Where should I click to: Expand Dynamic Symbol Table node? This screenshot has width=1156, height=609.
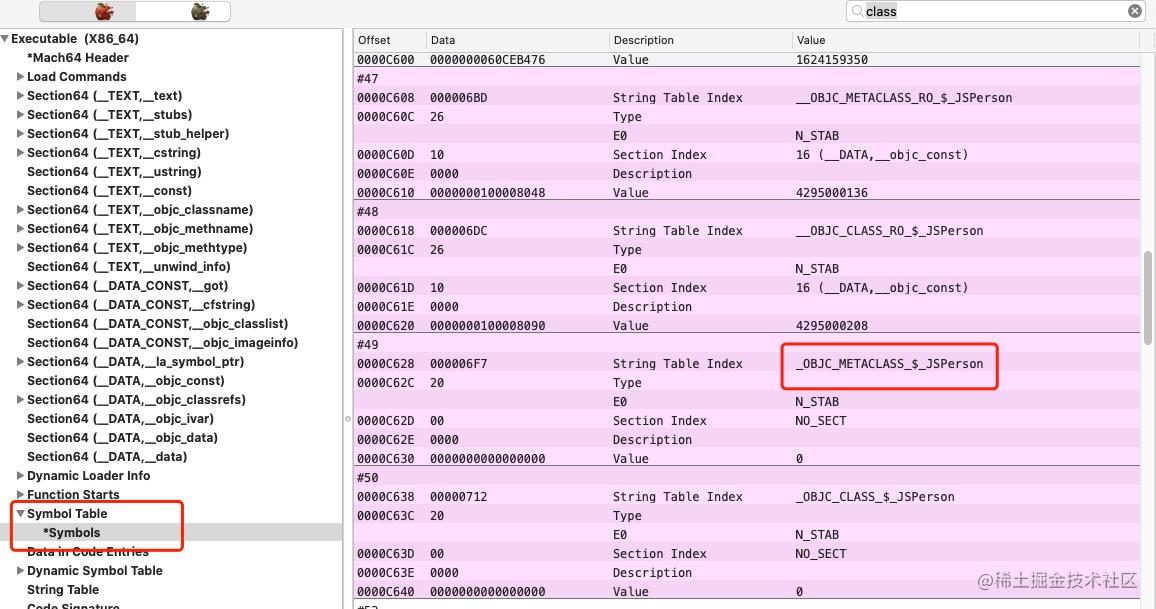21,571
